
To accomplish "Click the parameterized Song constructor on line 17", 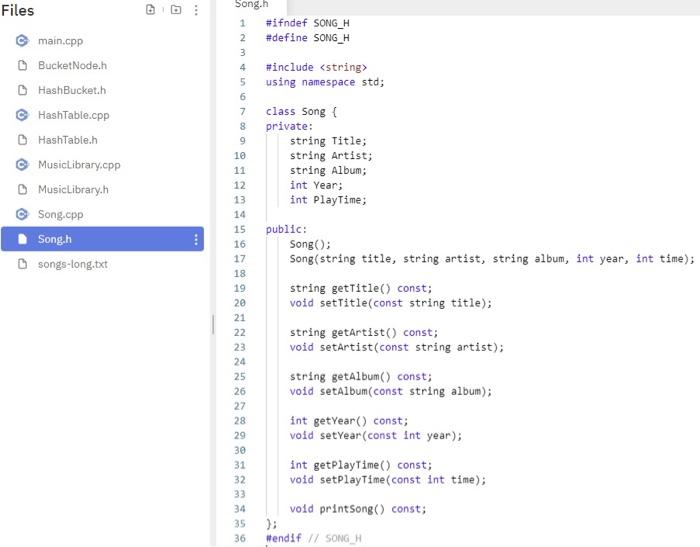I will [x=492, y=259].
